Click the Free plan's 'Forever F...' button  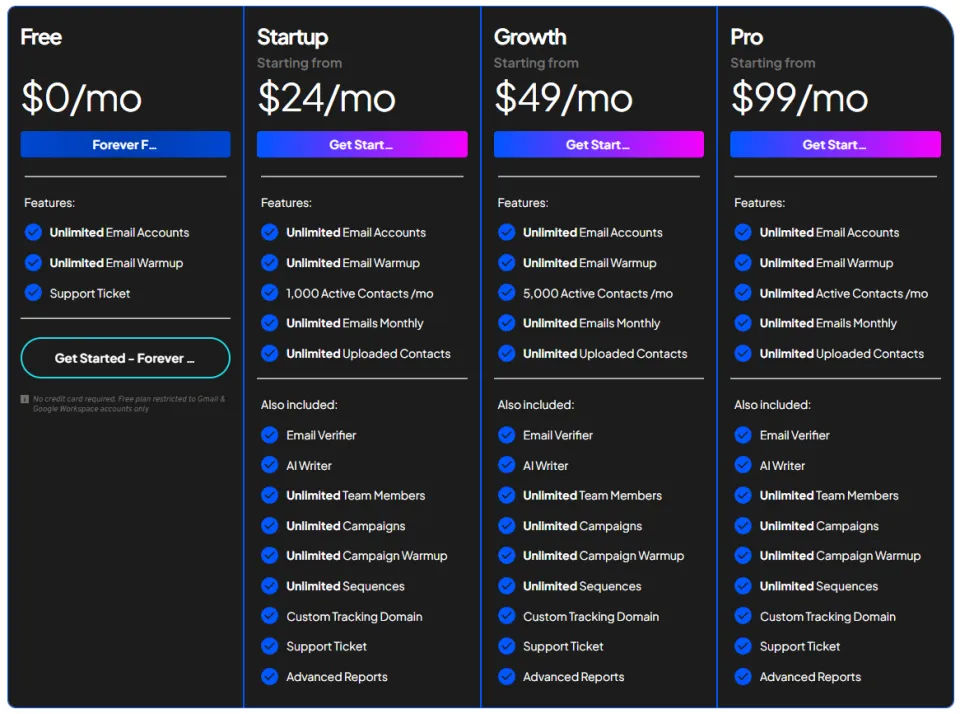click(126, 145)
